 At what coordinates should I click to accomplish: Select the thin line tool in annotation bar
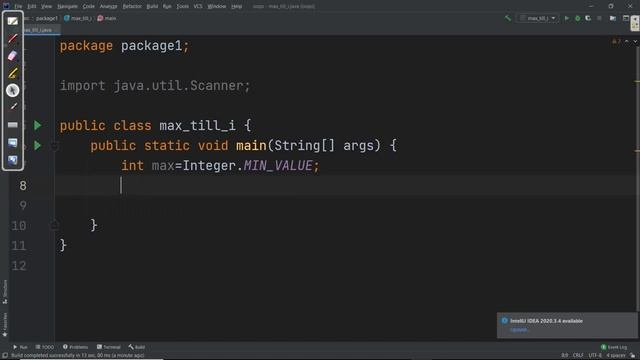pyautogui.click(x=13, y=107)
